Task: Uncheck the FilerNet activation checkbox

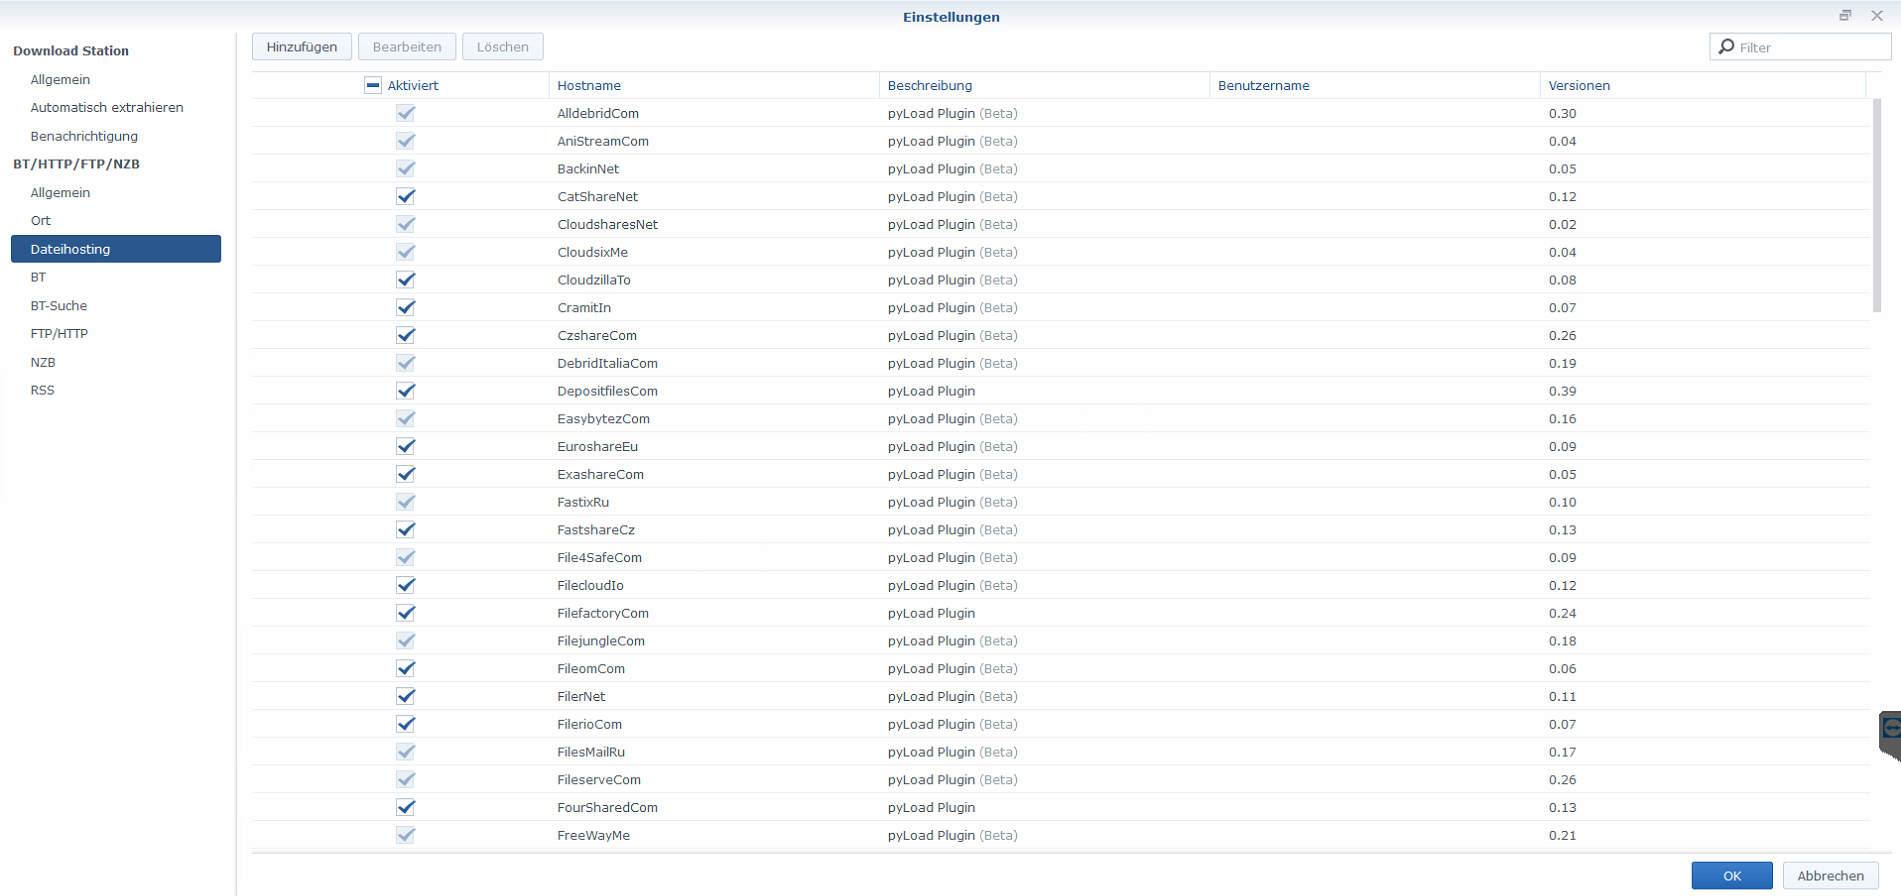Action: [405, 696]
